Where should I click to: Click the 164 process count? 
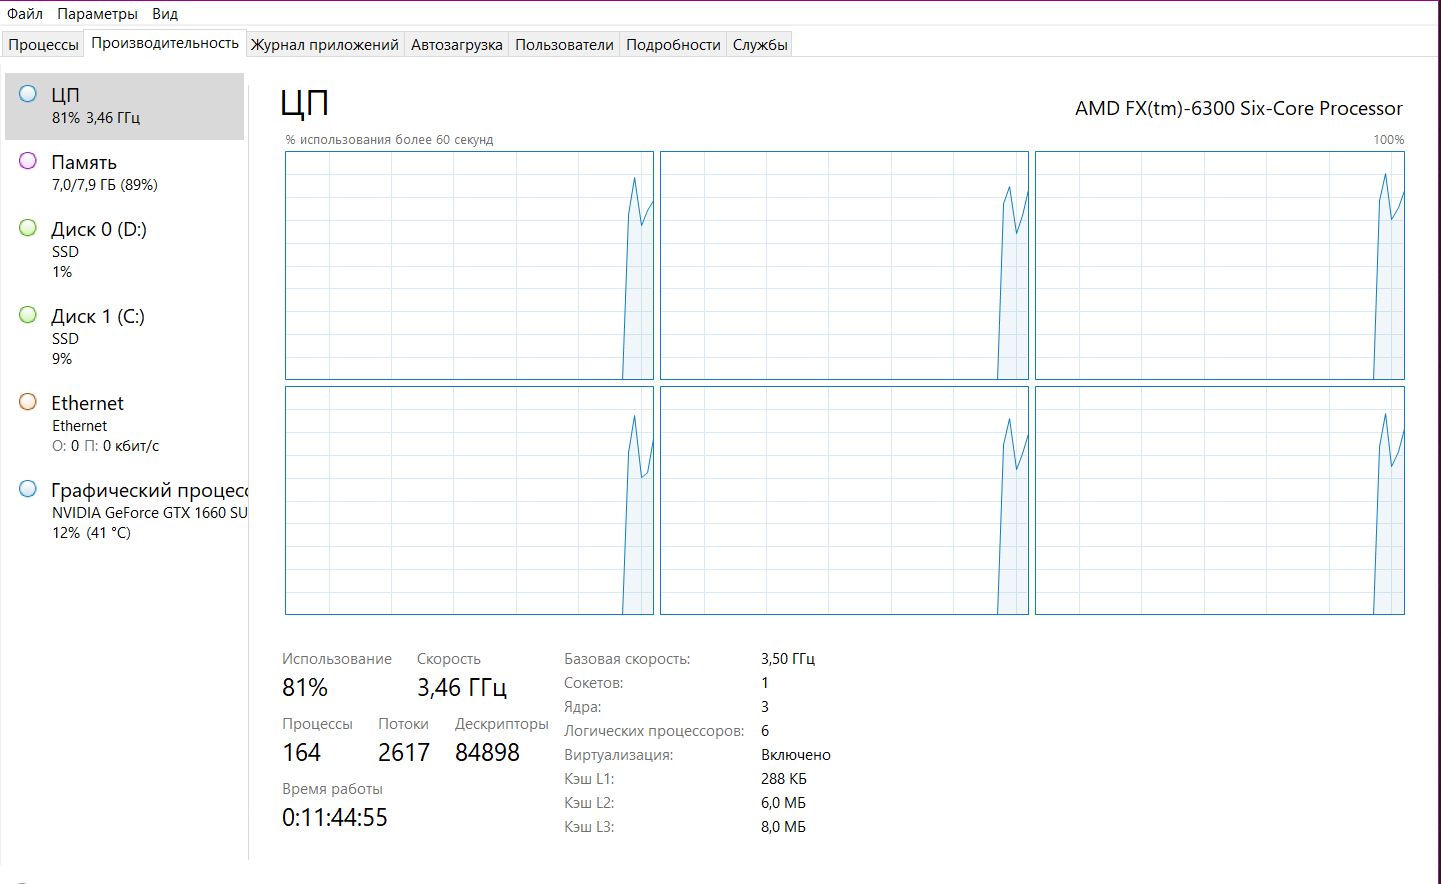click(x=301, y=752)
